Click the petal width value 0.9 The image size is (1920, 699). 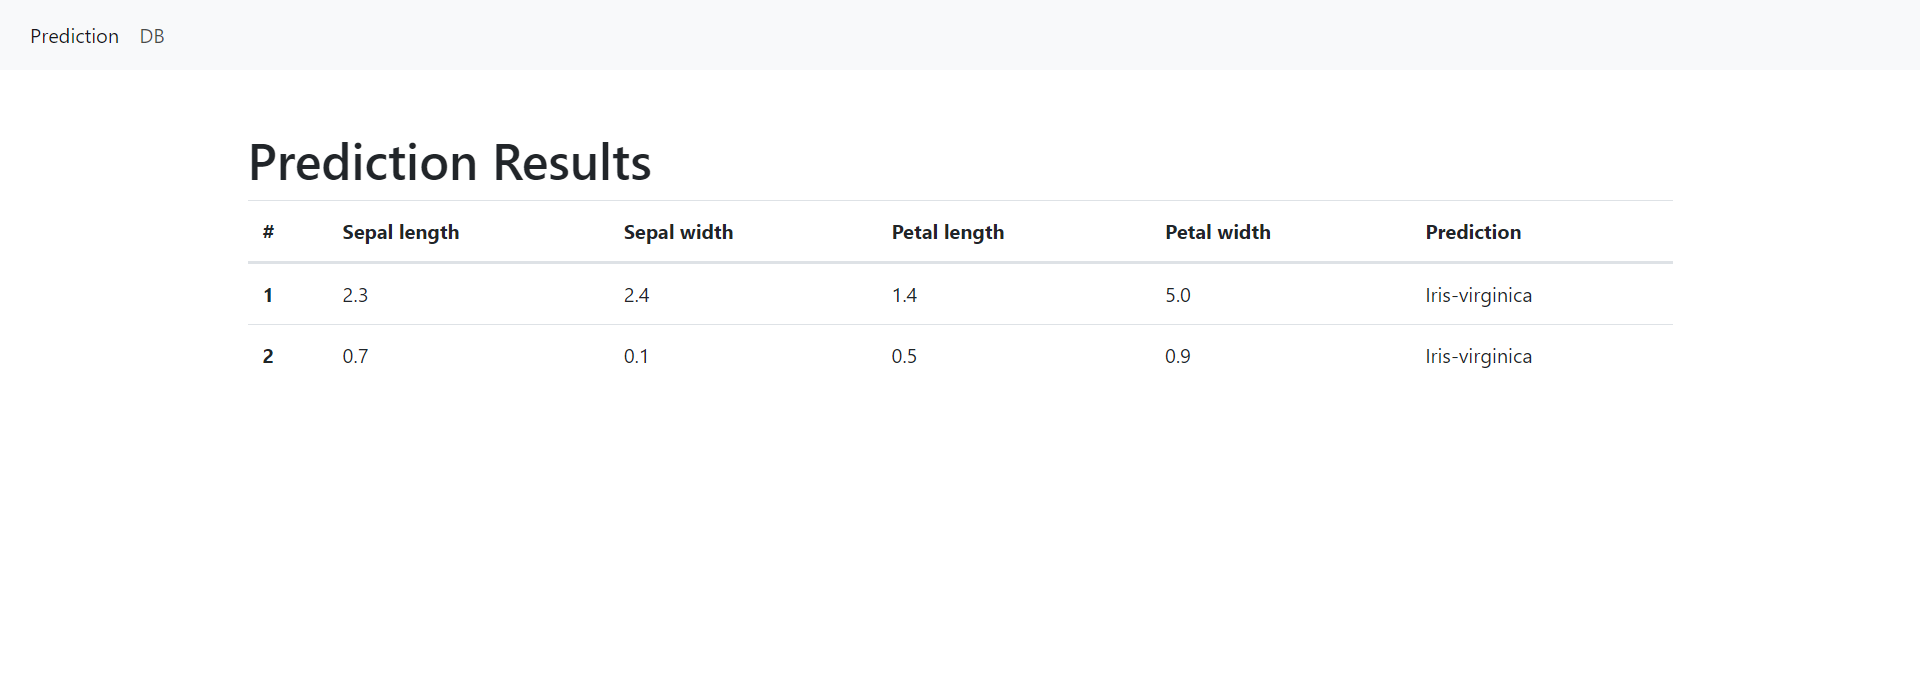point(1177,355)
